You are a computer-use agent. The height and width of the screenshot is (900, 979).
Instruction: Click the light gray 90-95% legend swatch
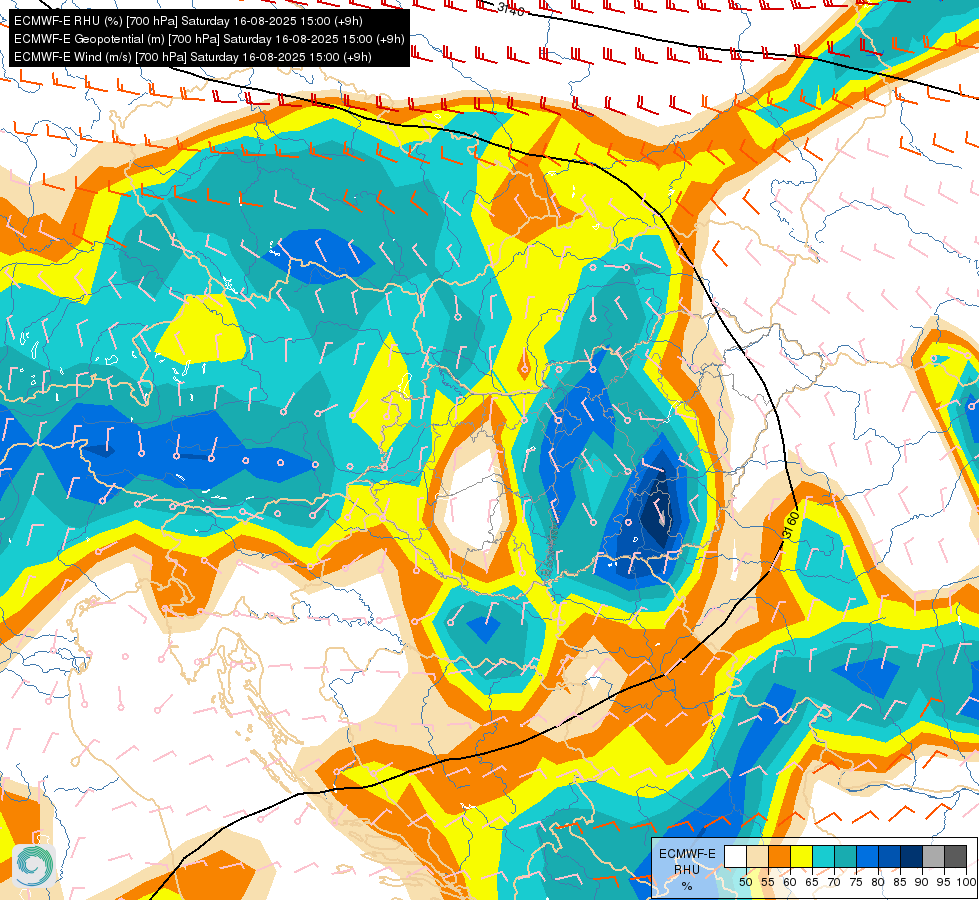click(x=933, y=856)
